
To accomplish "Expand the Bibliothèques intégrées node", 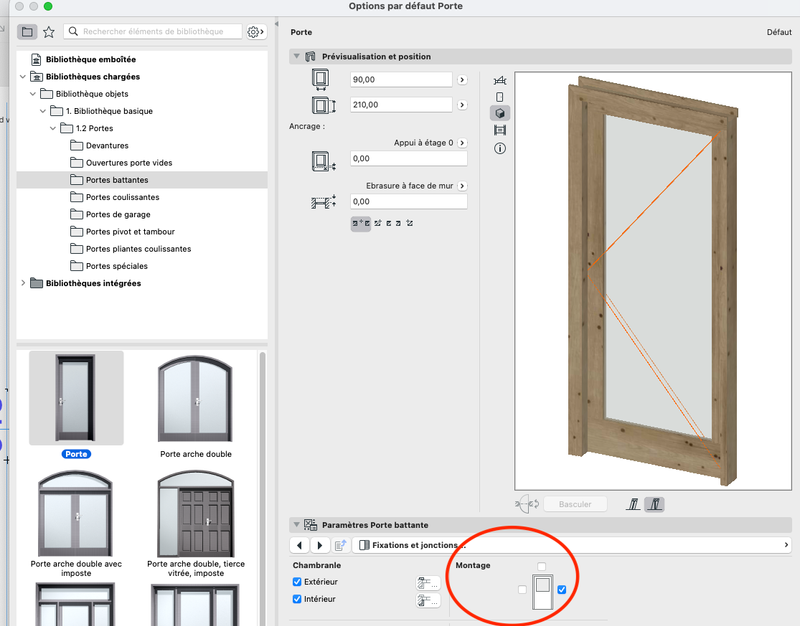I will [22, 283].
